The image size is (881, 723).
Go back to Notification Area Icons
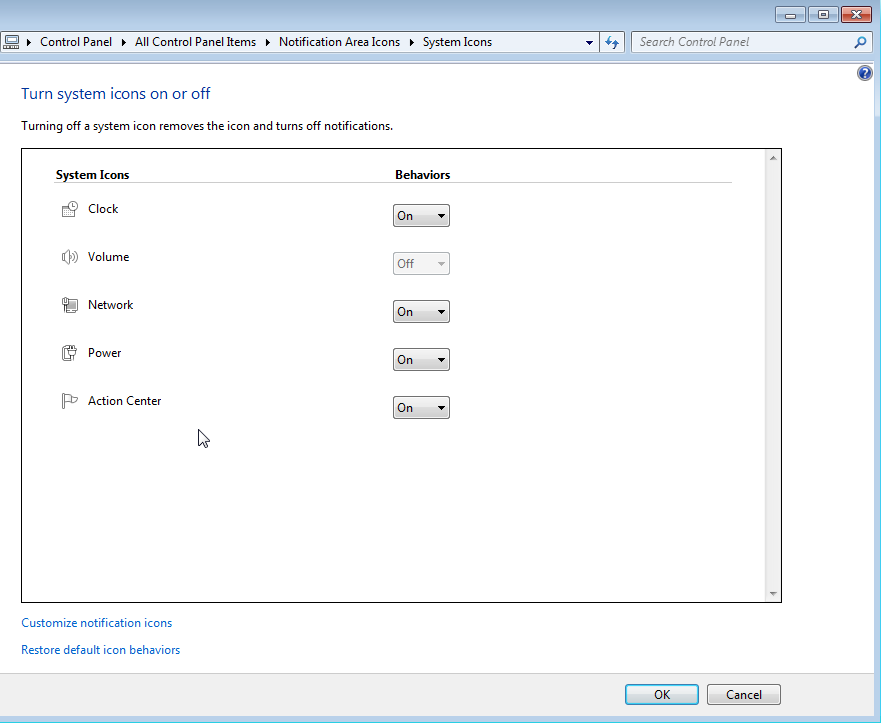click(x=340, y=42)
